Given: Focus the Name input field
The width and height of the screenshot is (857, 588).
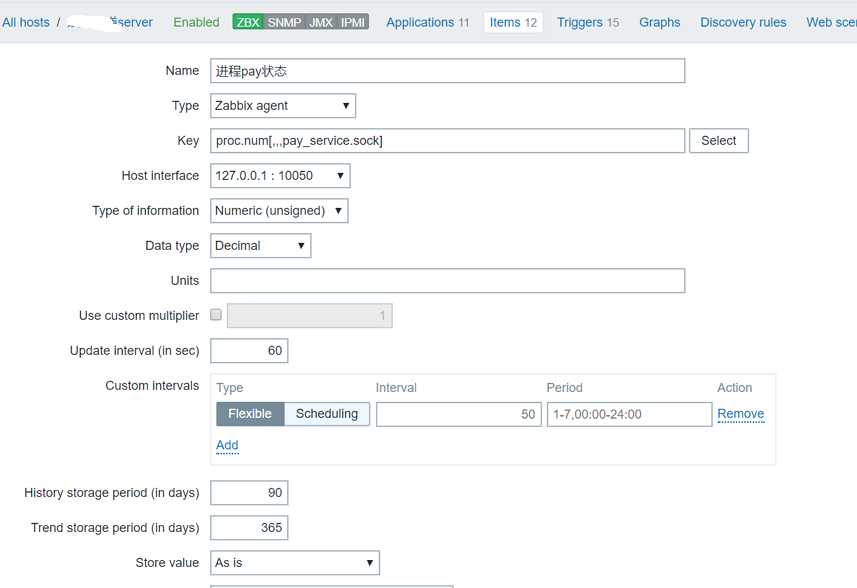Looking at the screenshot, I should (x=447, y=71).
